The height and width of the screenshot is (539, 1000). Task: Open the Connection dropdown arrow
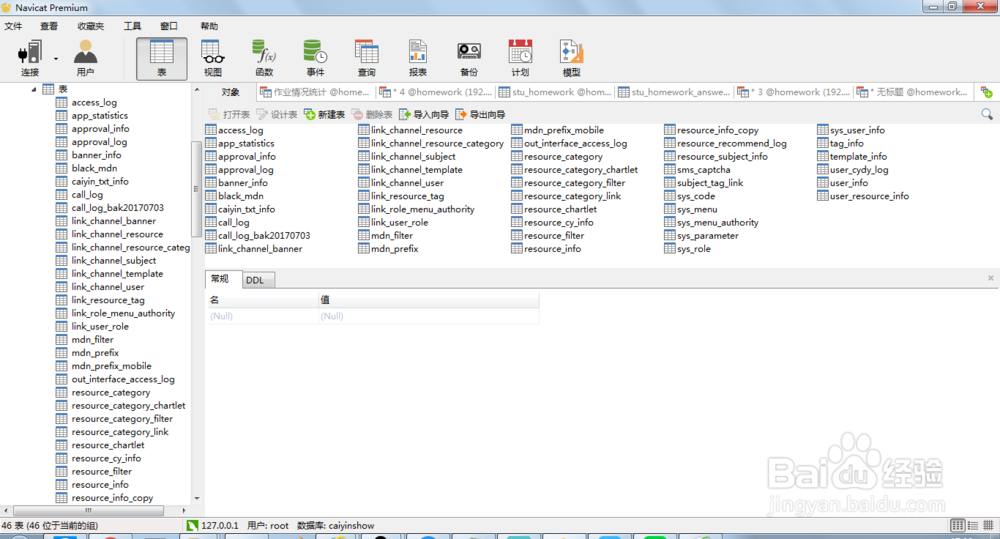pyautogui.click(x=56, y=59)
